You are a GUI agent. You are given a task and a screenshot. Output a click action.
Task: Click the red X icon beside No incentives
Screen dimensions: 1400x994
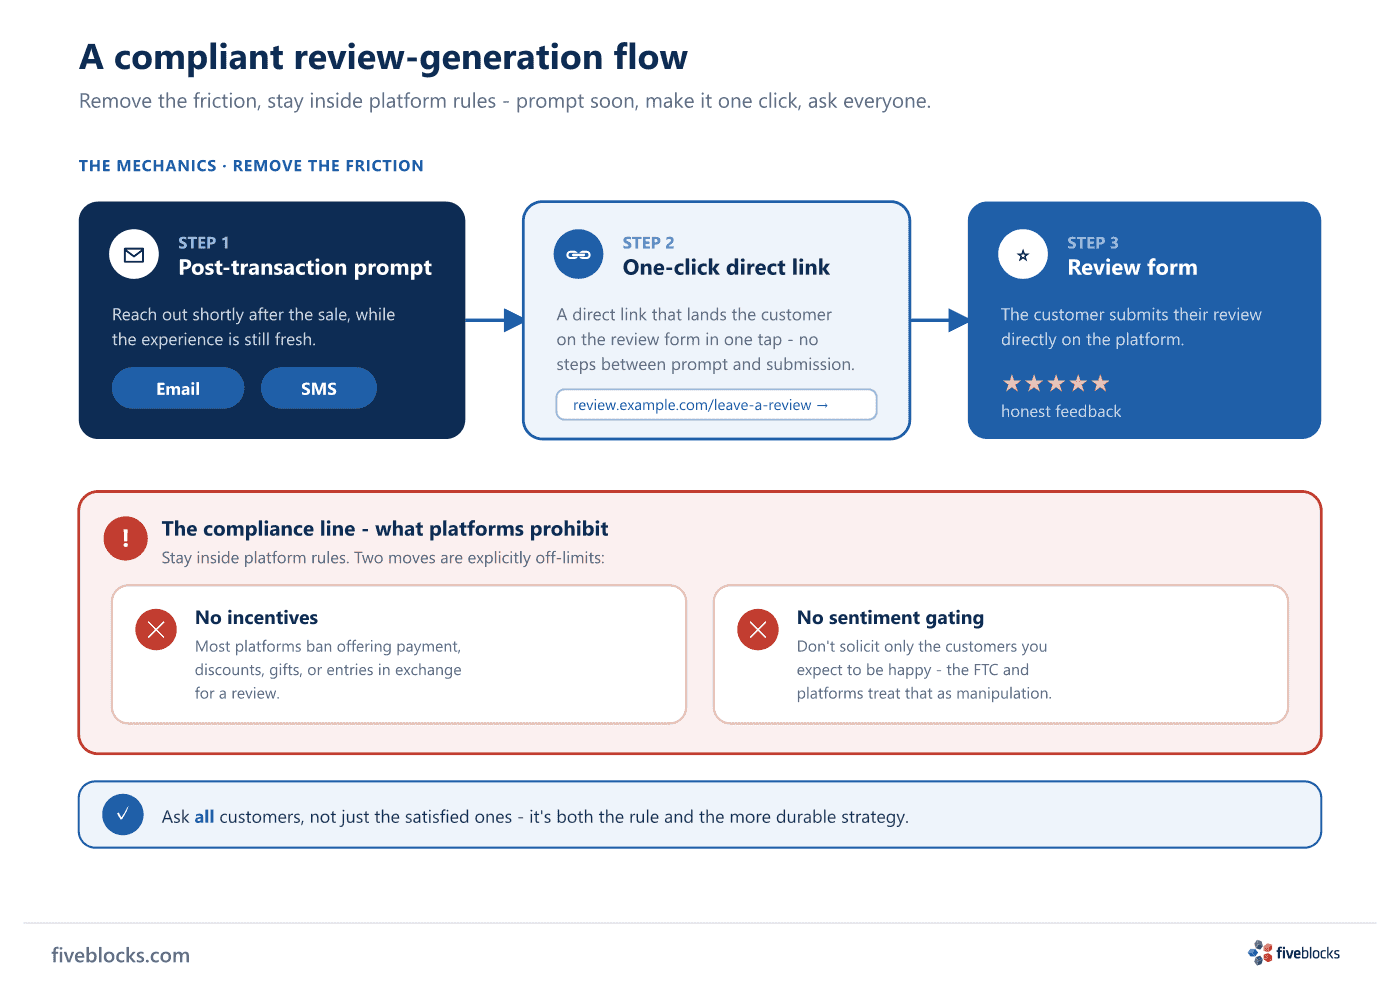156,629
